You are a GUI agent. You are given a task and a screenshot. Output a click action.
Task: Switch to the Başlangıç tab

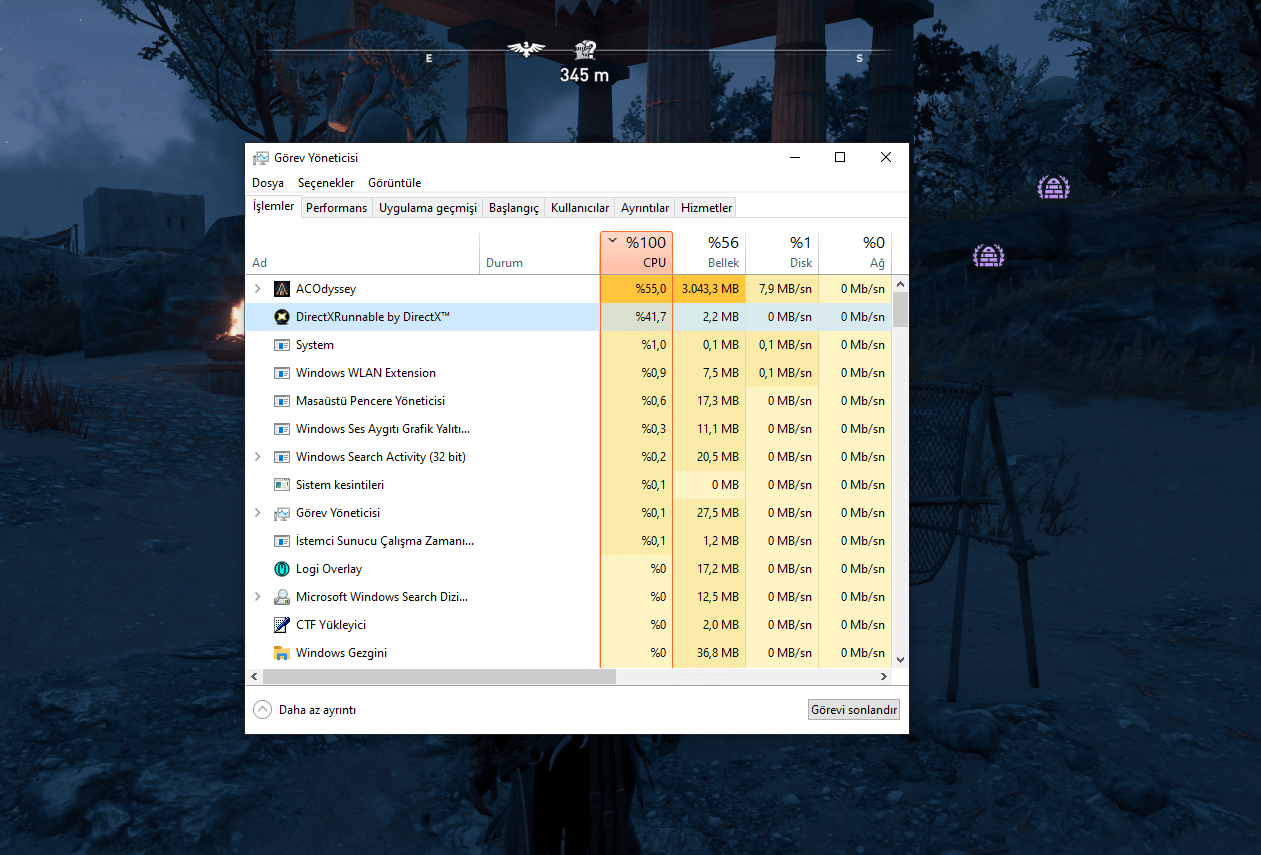(x=514, y=208)
